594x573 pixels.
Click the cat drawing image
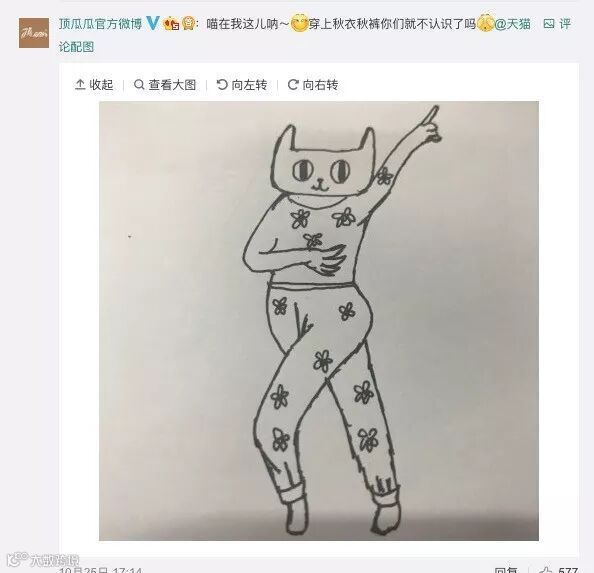pos(319,320)
